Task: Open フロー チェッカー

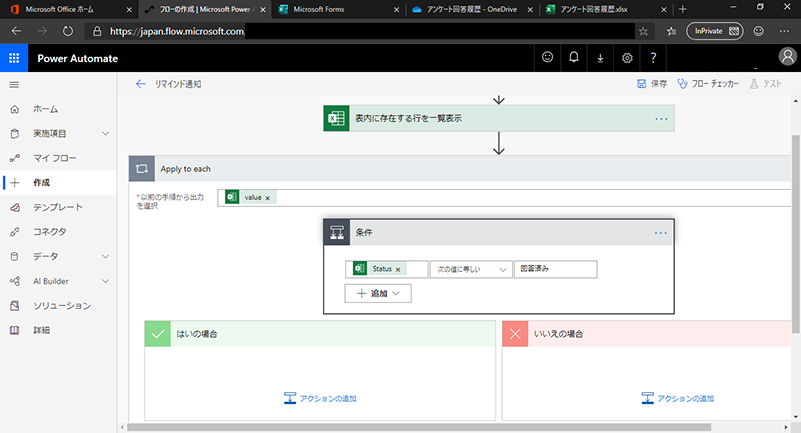Action: tap(708, 84)
